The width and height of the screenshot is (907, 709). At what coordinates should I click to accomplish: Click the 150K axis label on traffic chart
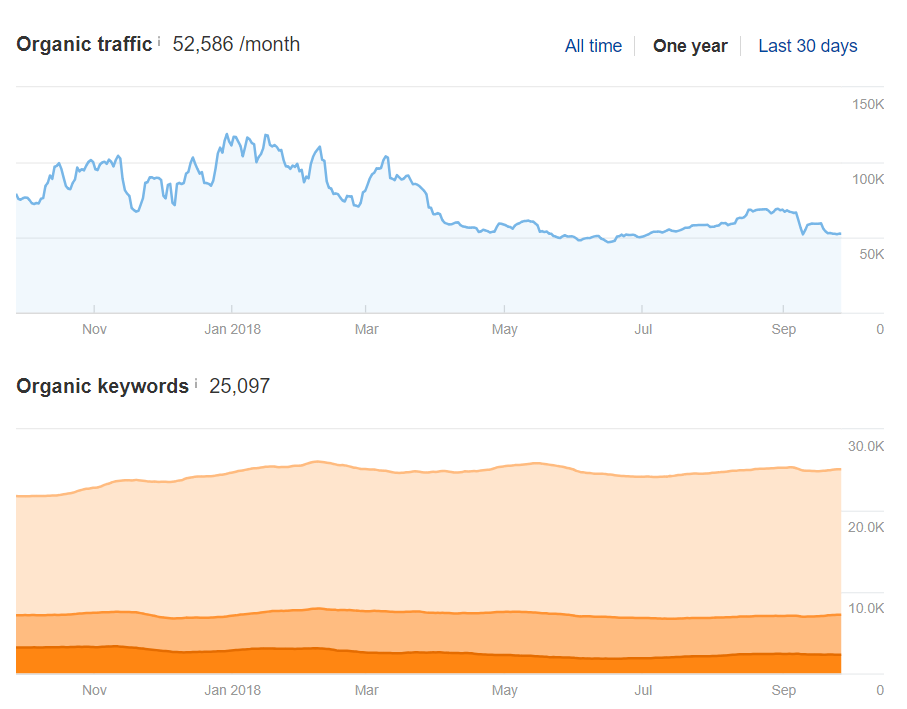point(868,104)
